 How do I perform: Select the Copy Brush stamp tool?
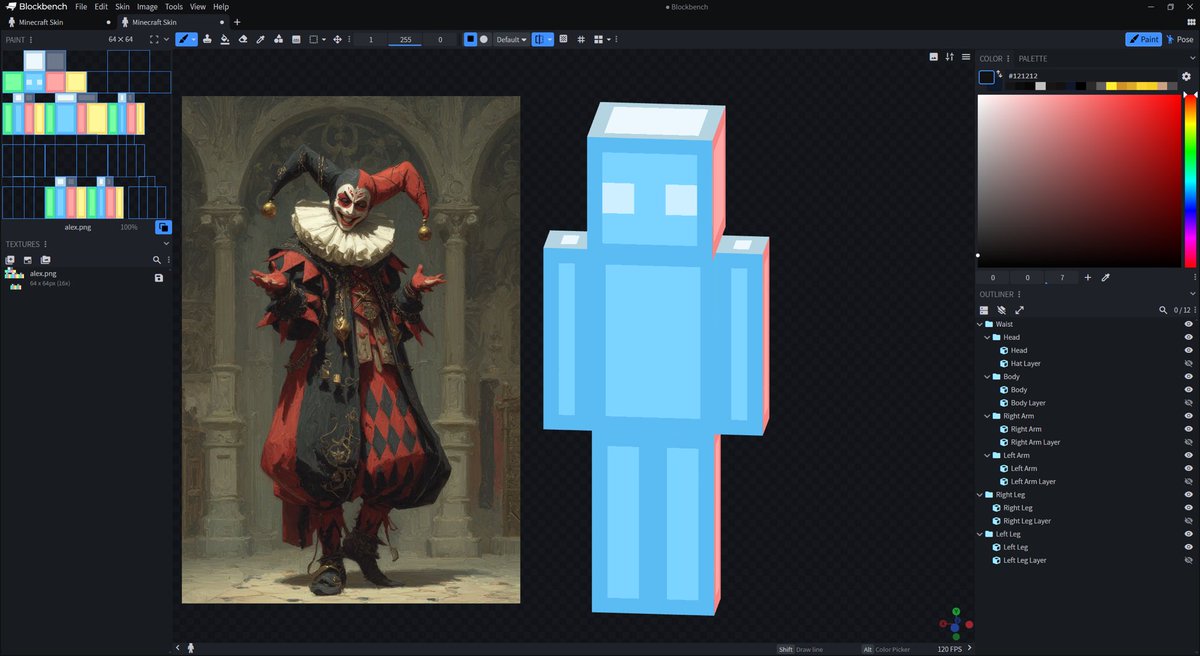(x=206, y=39)
